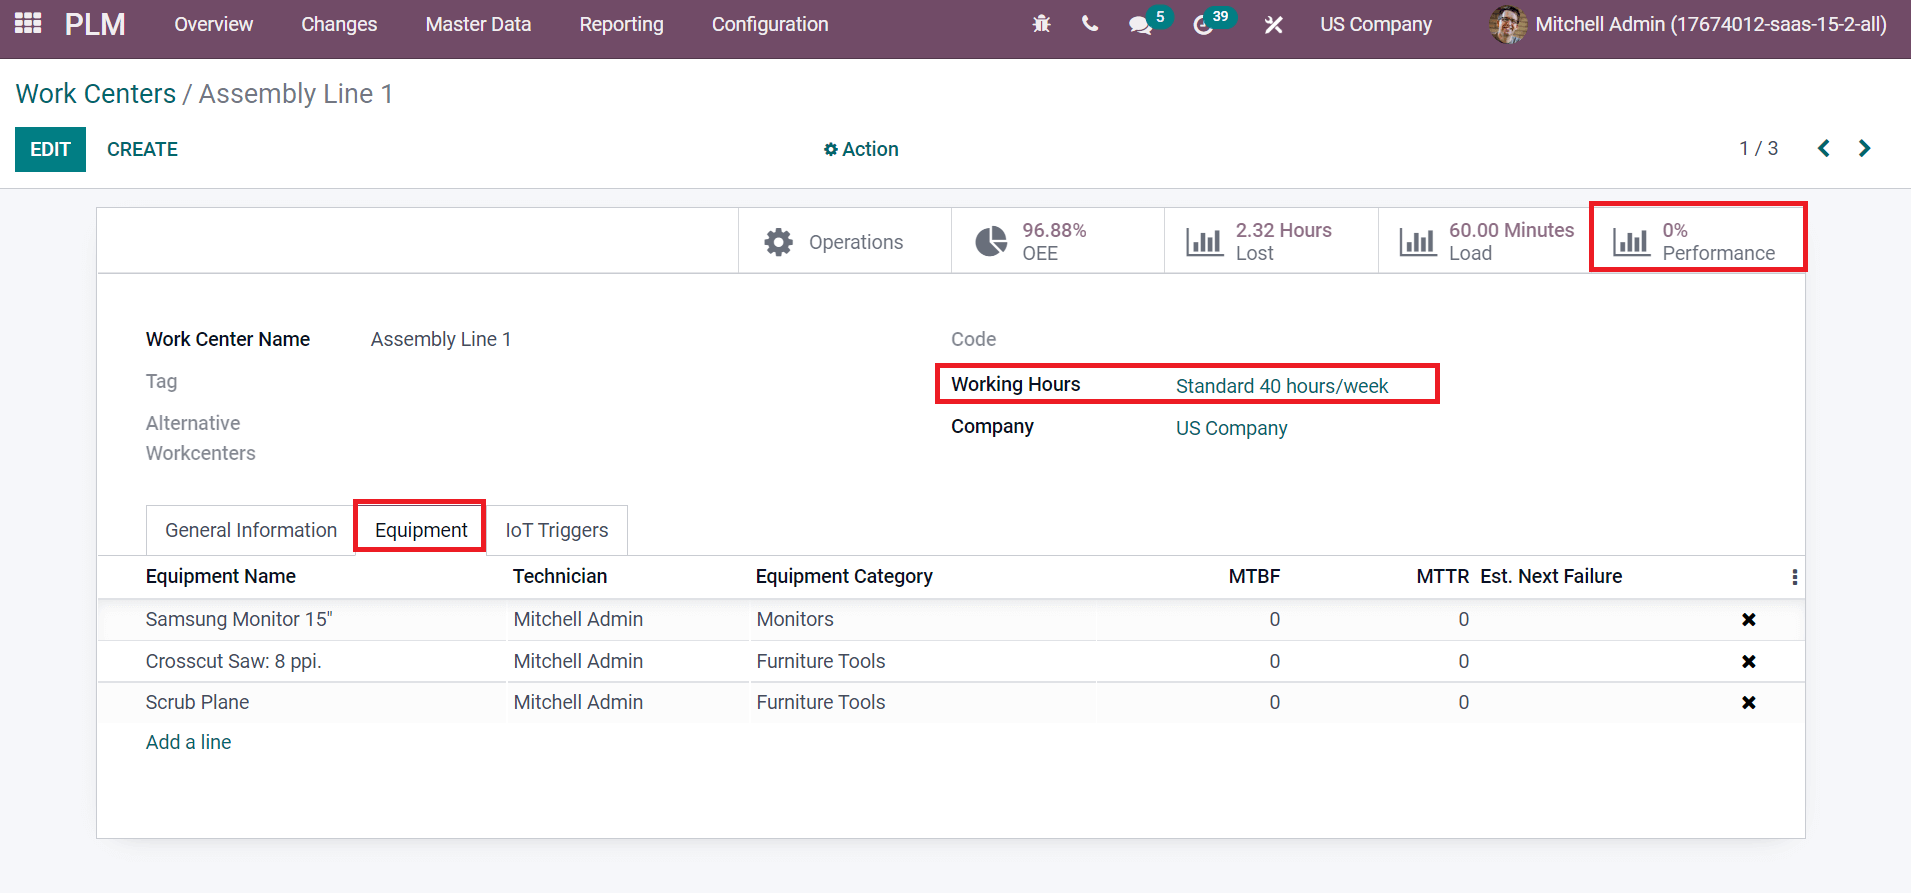Sort by Equipment Category column header

844,576
